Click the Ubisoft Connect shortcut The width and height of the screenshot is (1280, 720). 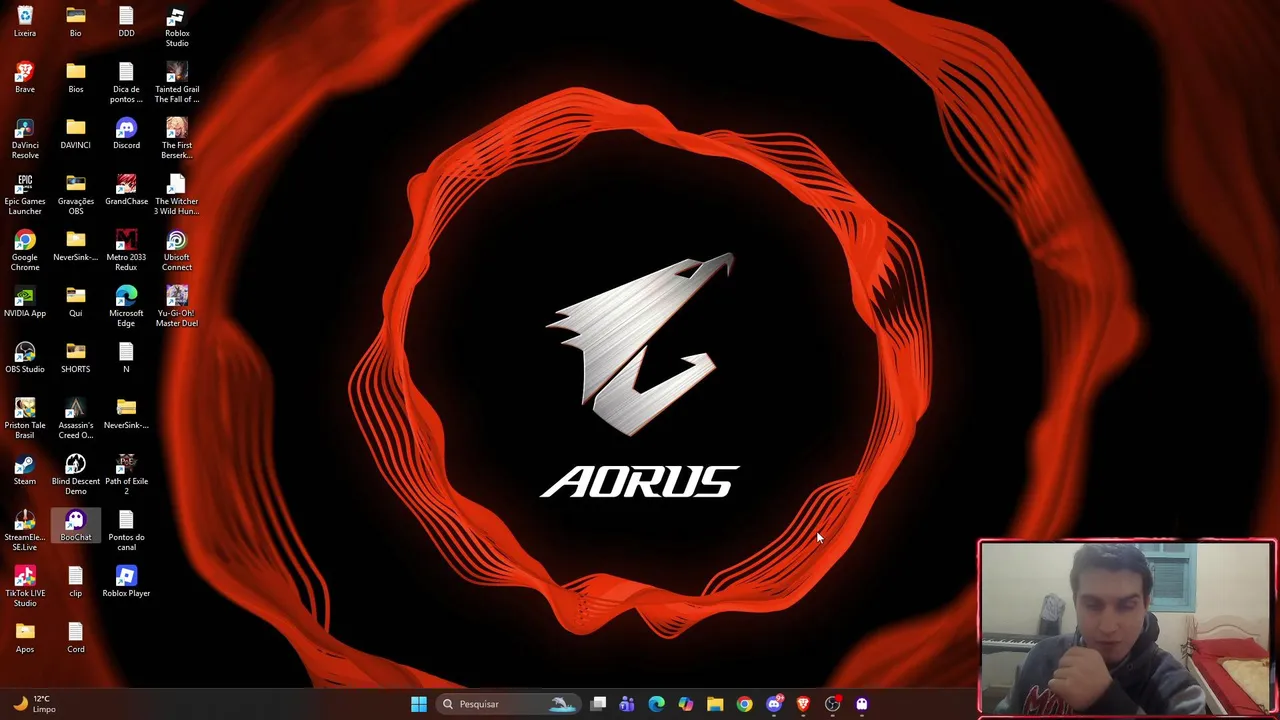177,251
